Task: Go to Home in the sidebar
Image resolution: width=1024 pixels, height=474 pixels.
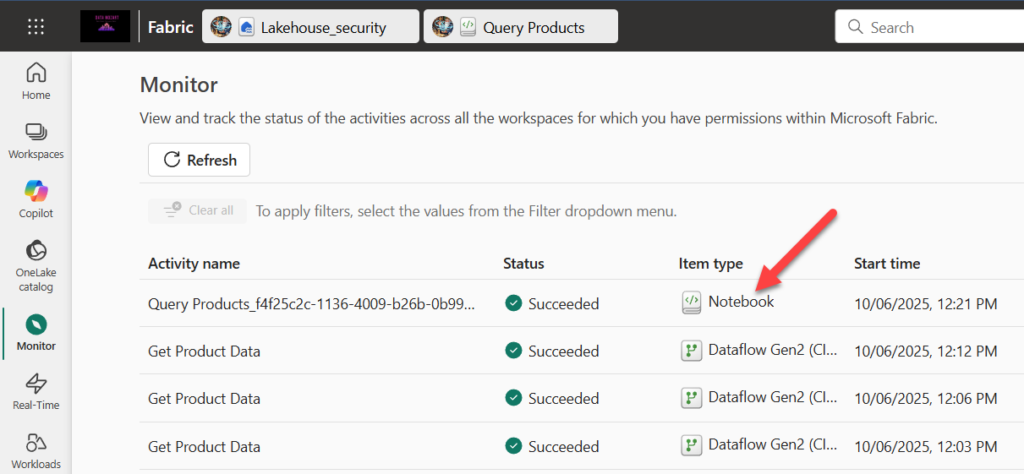Action: [x=36, y=80]
